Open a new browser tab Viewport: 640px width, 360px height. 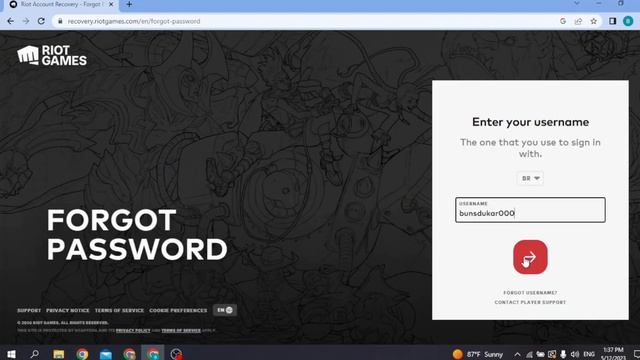129,4
